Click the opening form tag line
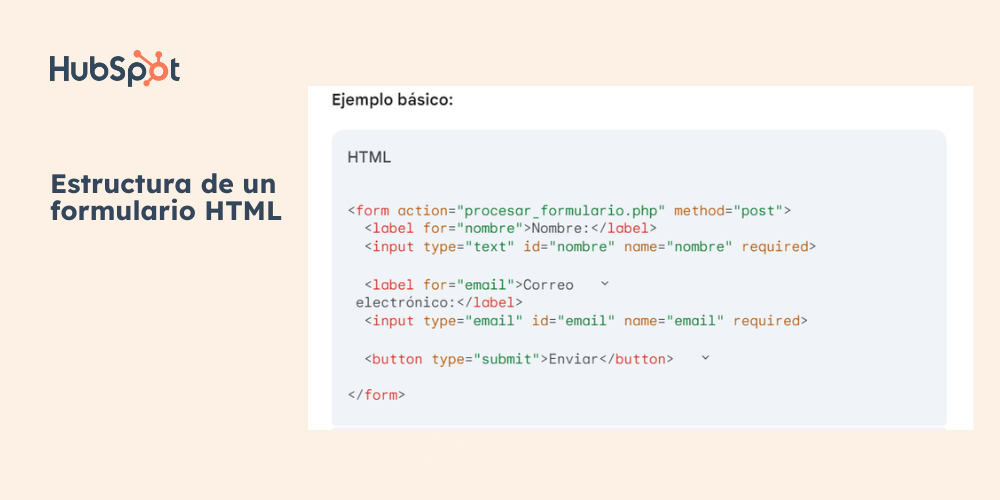 569,210
